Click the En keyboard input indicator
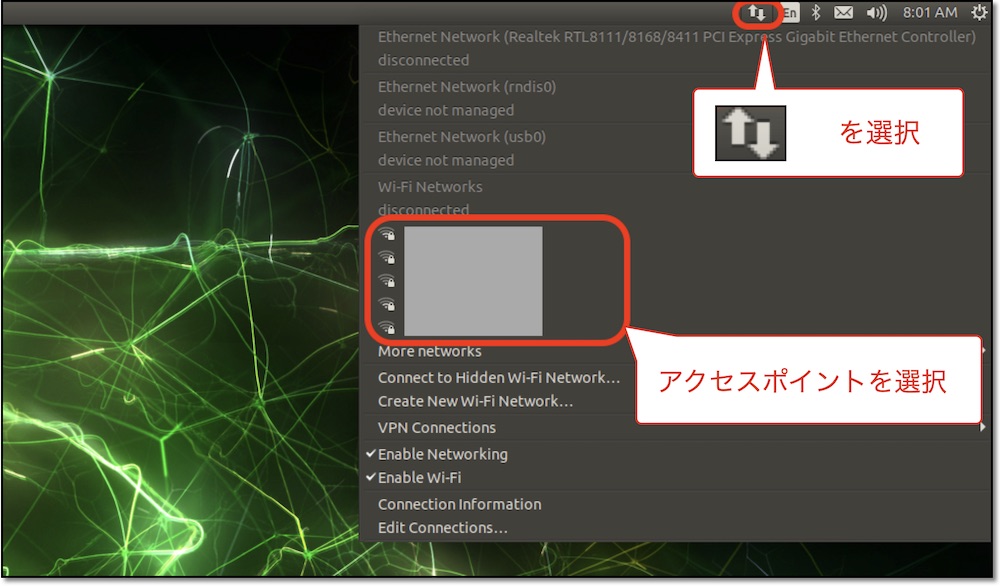Image resolution: width=1000 pixels, height=586 pixels. pos(790,13)
